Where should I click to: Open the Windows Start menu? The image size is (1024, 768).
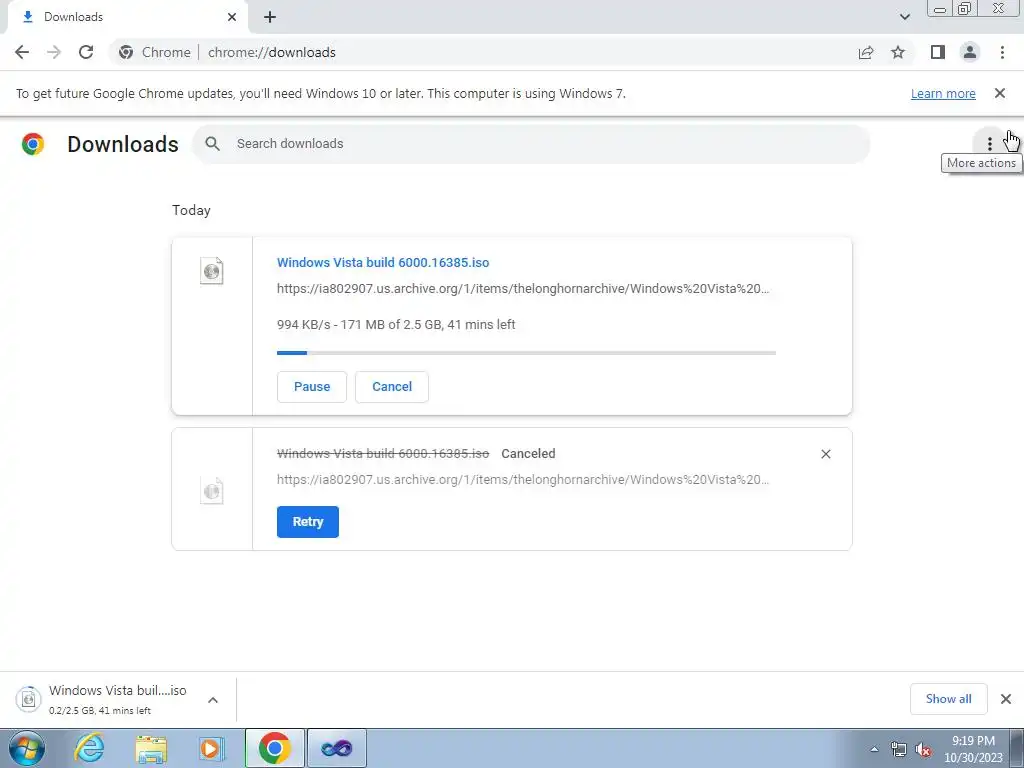(26, 748)
